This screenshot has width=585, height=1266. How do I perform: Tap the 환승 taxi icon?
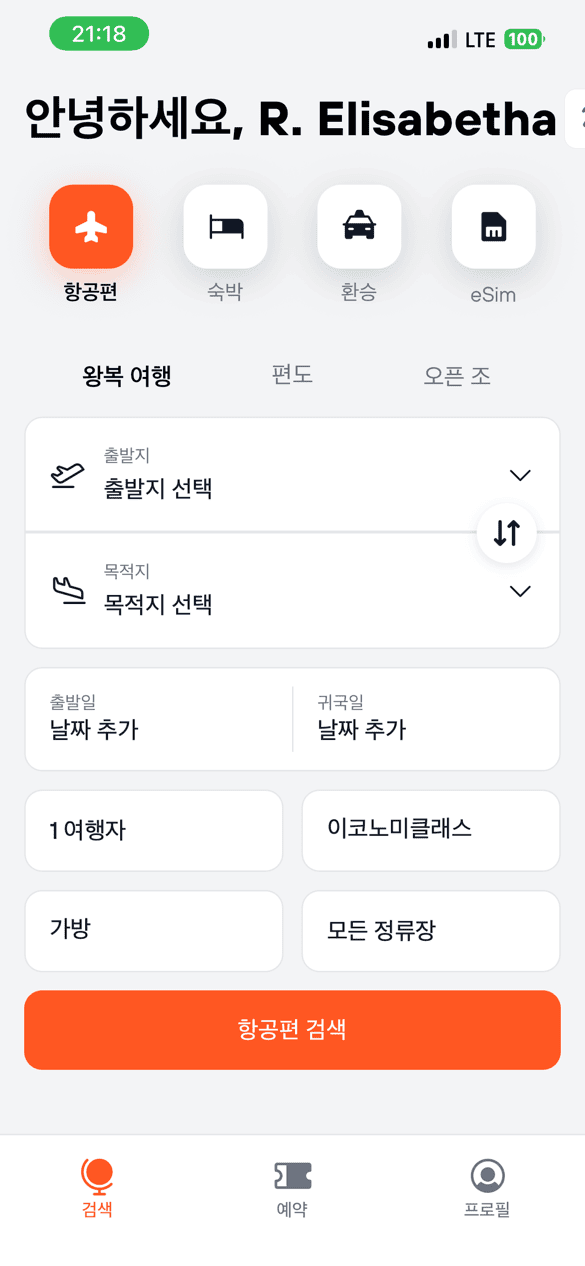tap(359, 227)
